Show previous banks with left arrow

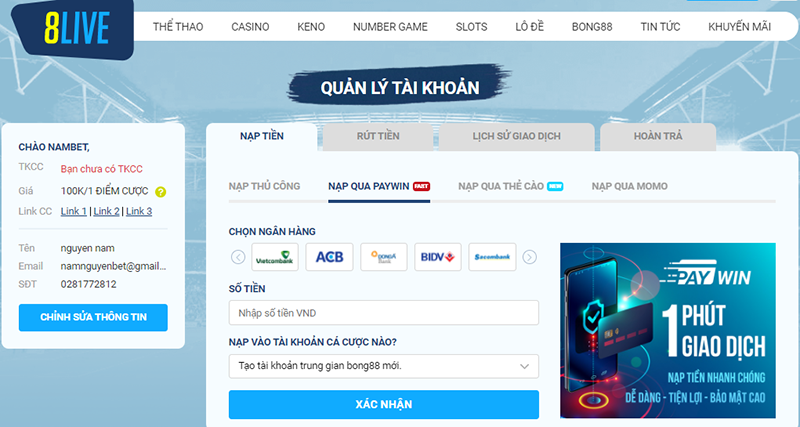[238, 257]
